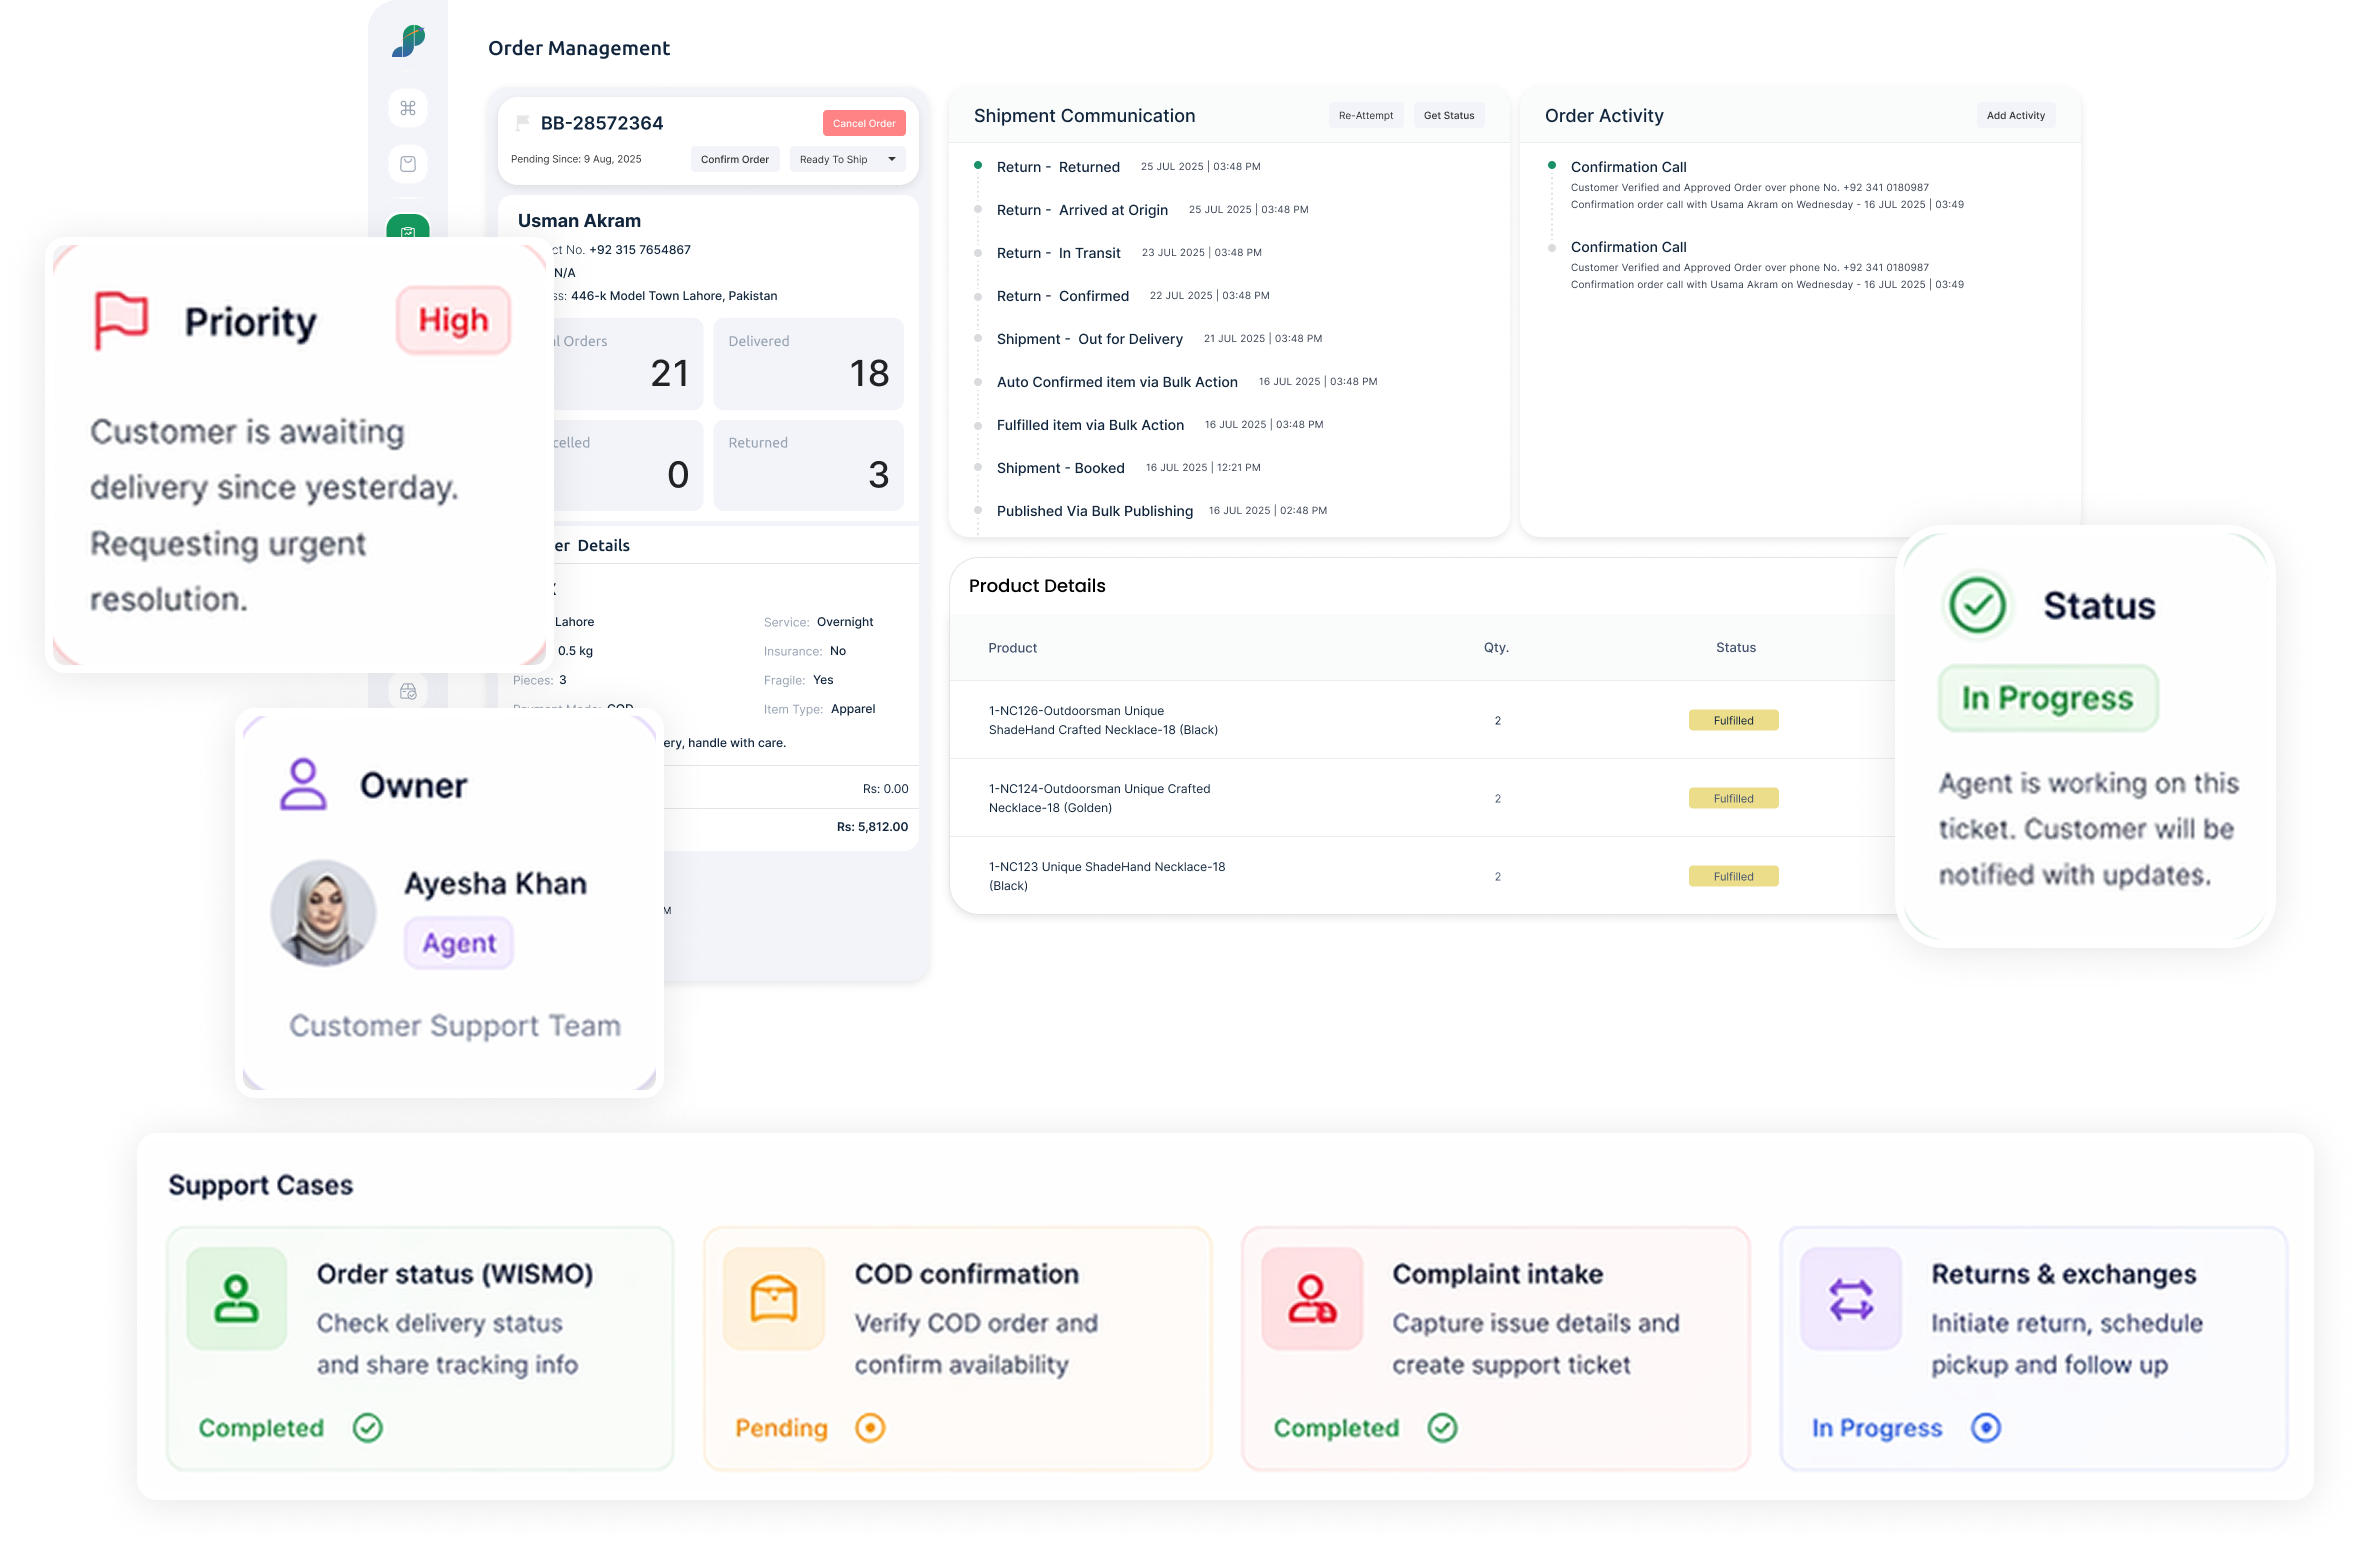
Task: Click the In Progress status badge
Action: point(2047,698)
